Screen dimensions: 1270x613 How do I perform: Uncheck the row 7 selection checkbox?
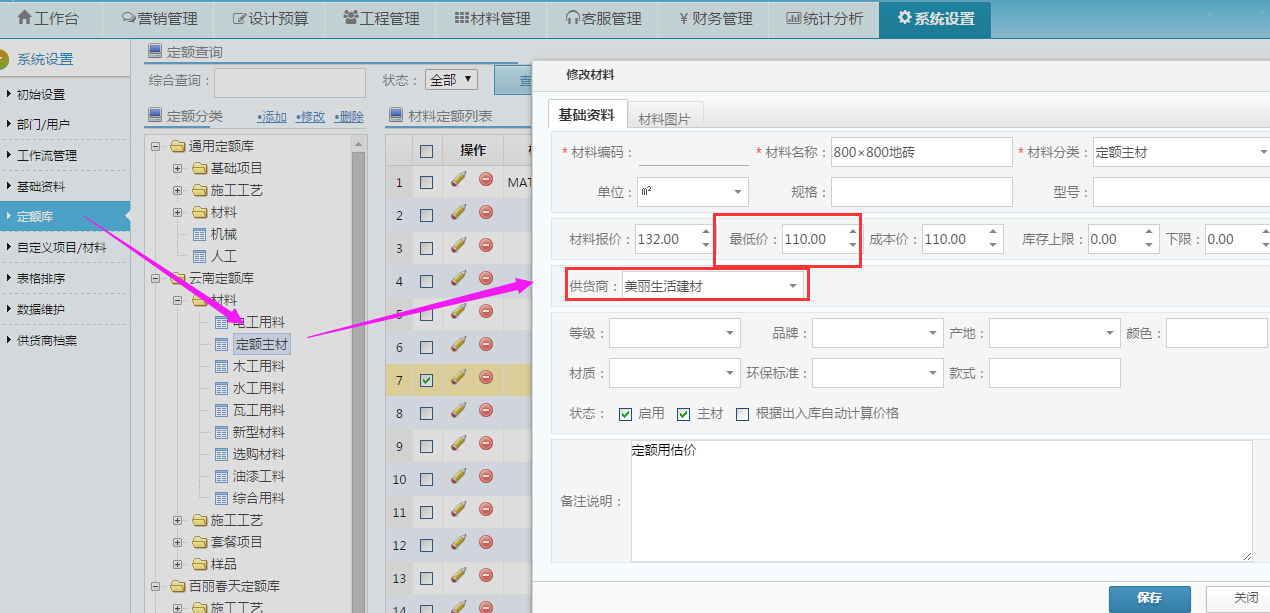point(427,380)
